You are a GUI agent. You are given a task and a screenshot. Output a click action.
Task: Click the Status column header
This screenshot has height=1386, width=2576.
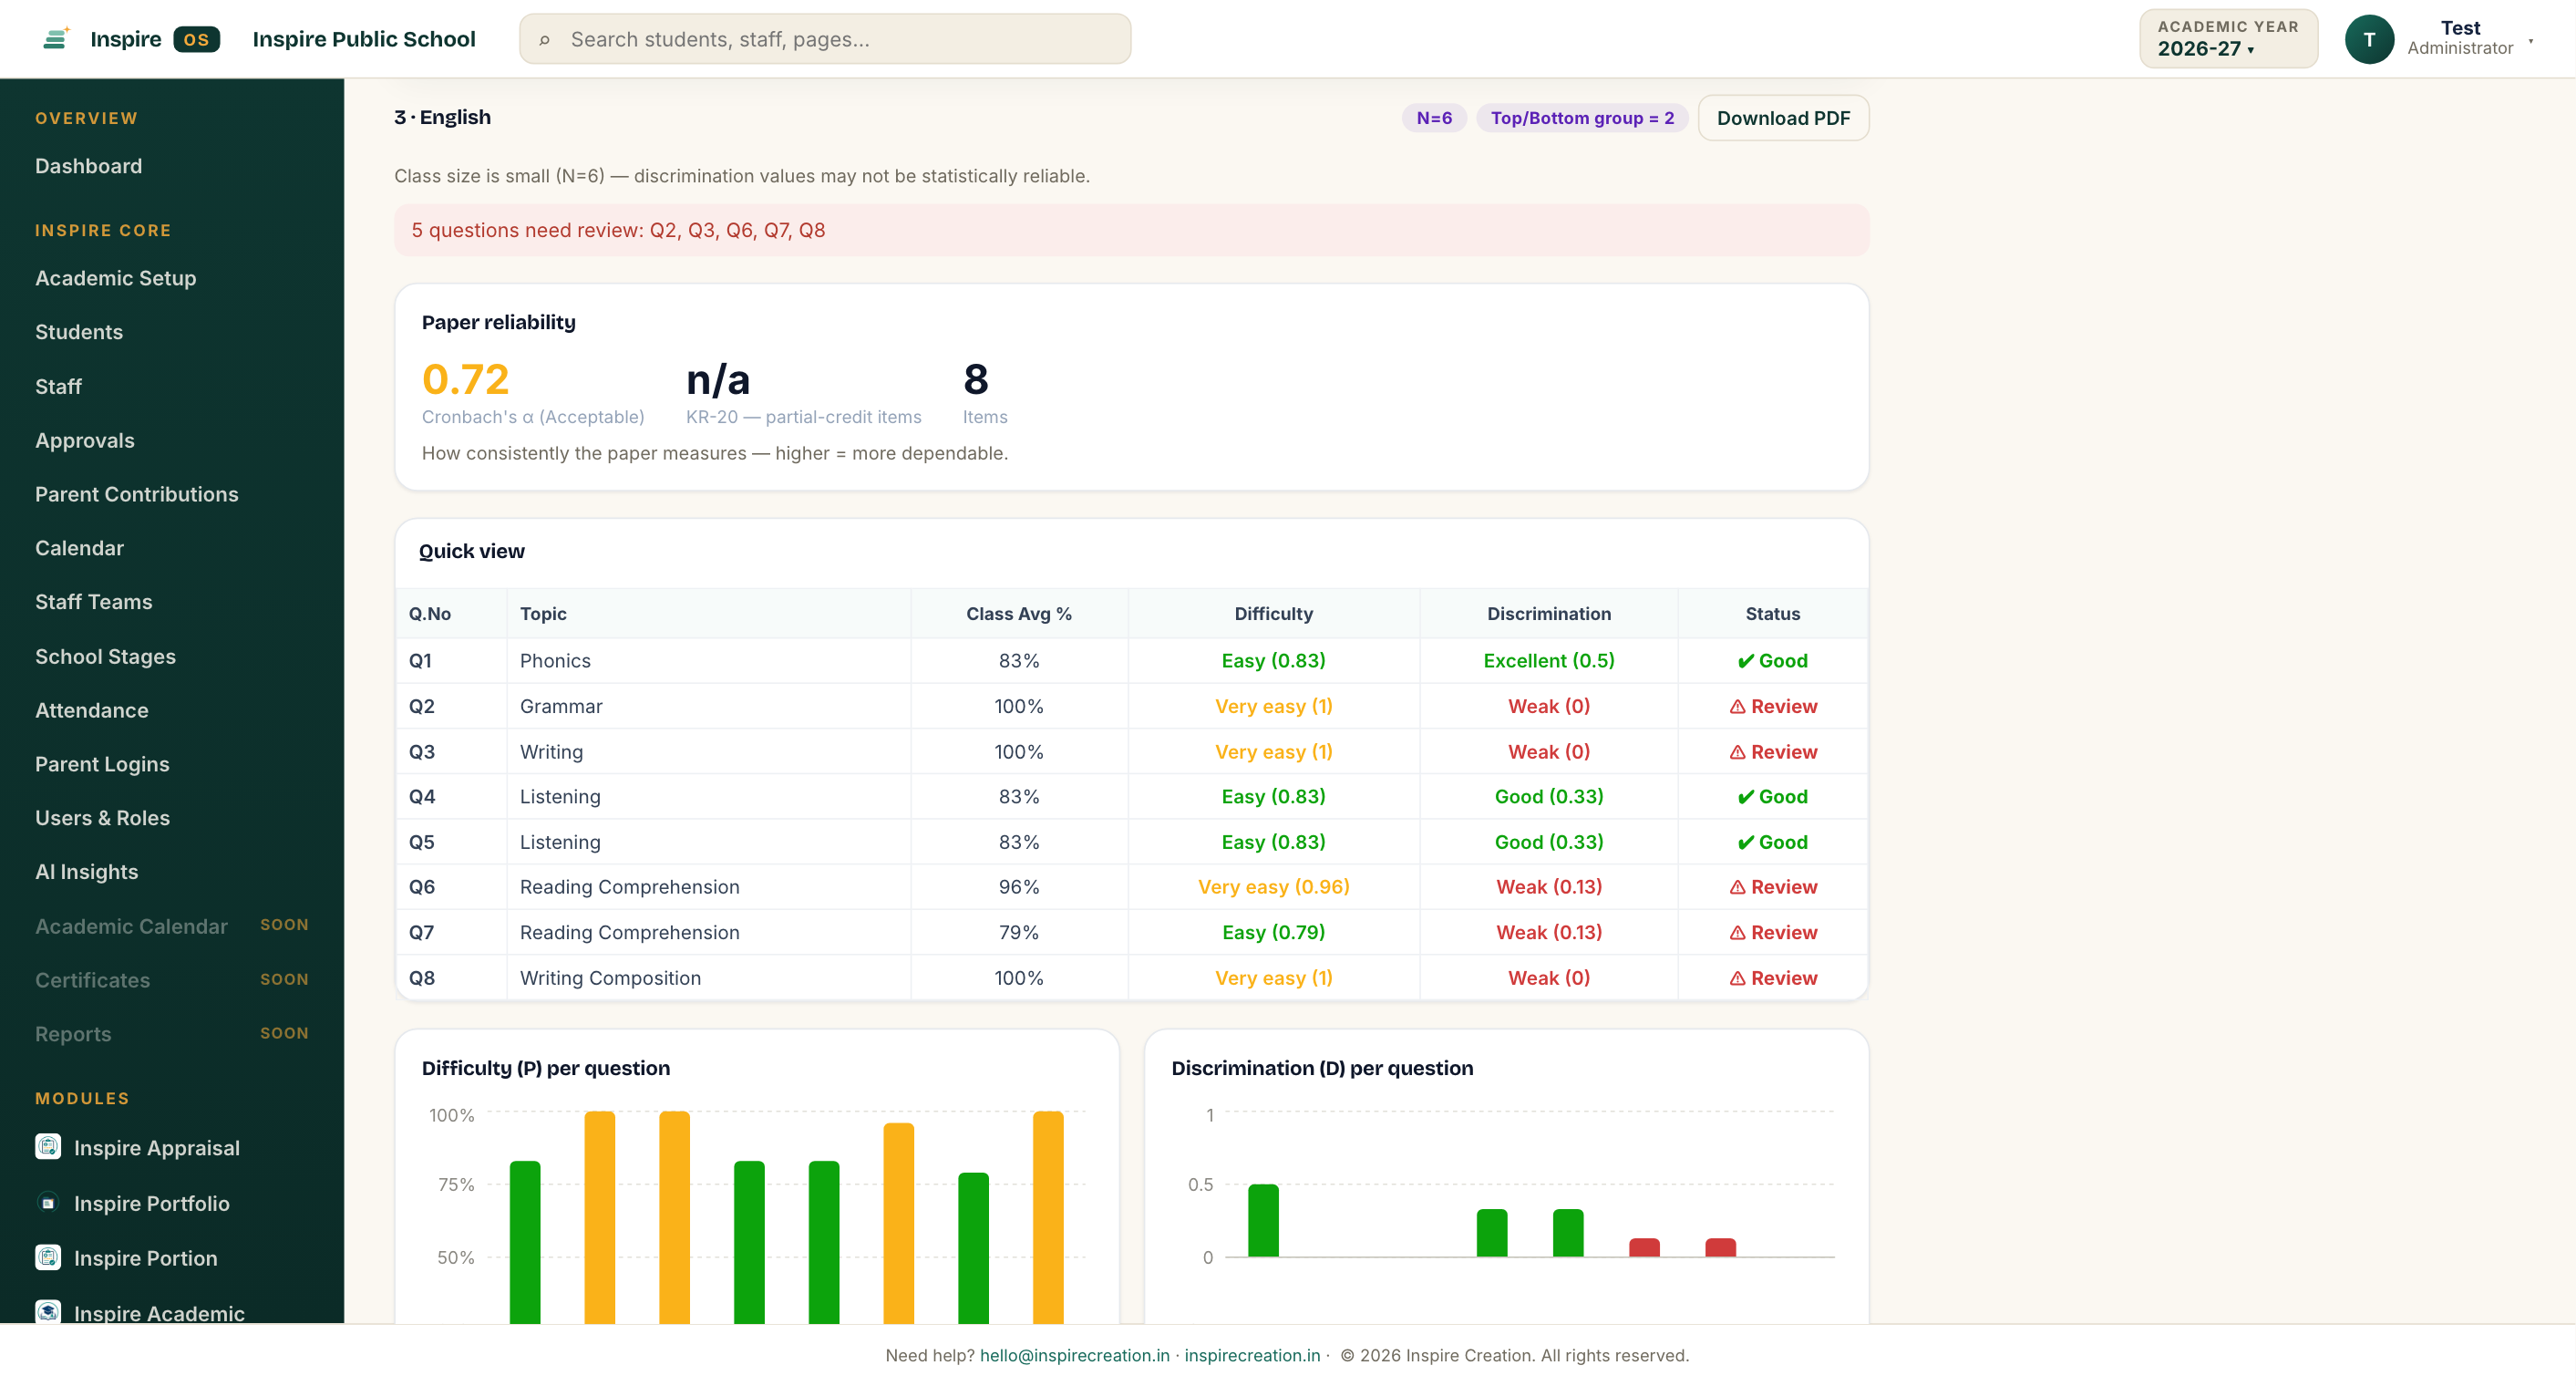[1773, 614]
